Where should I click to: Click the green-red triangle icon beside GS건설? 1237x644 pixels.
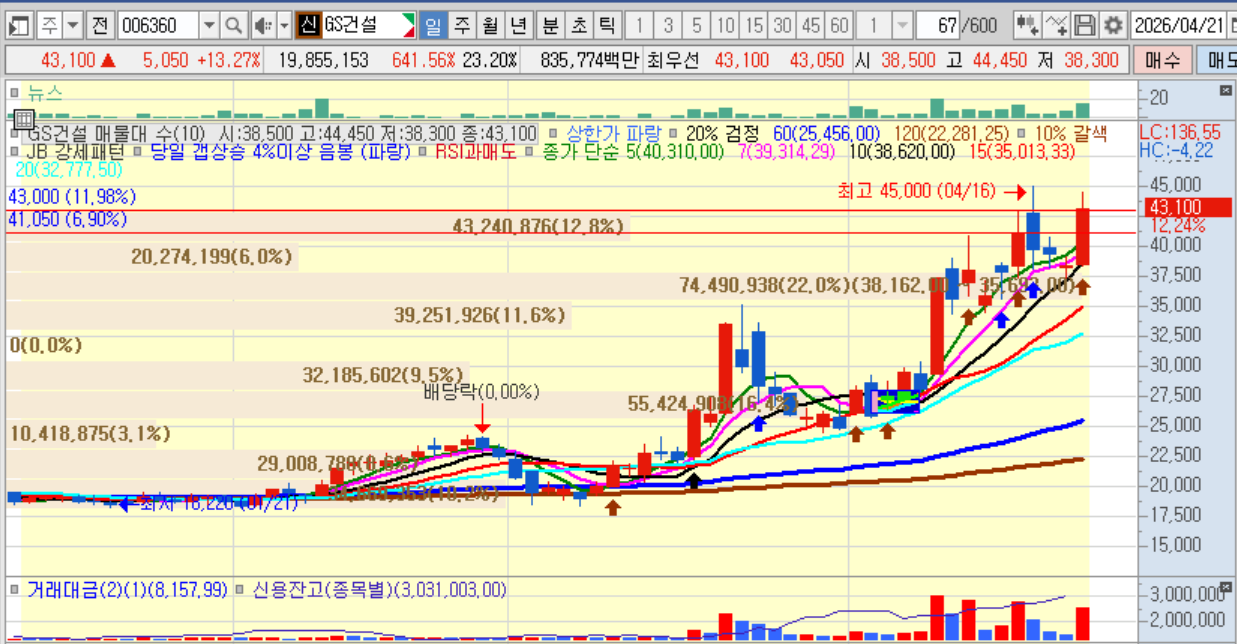coord(407,24)
